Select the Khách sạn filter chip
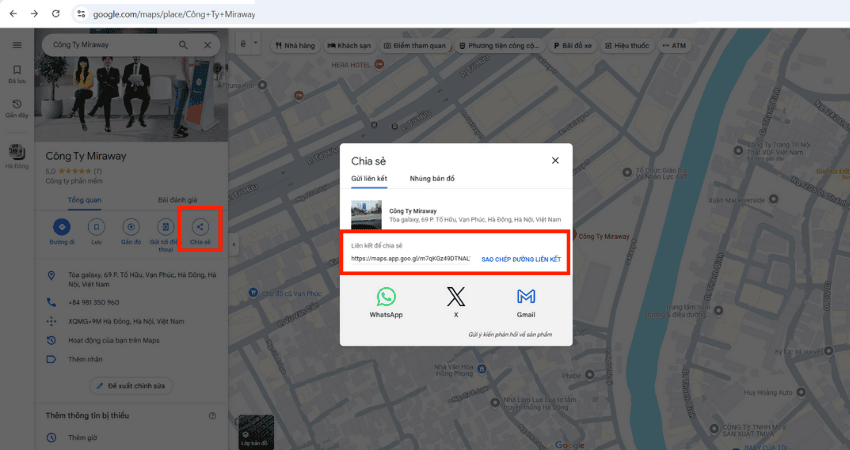 click(349, 46)
